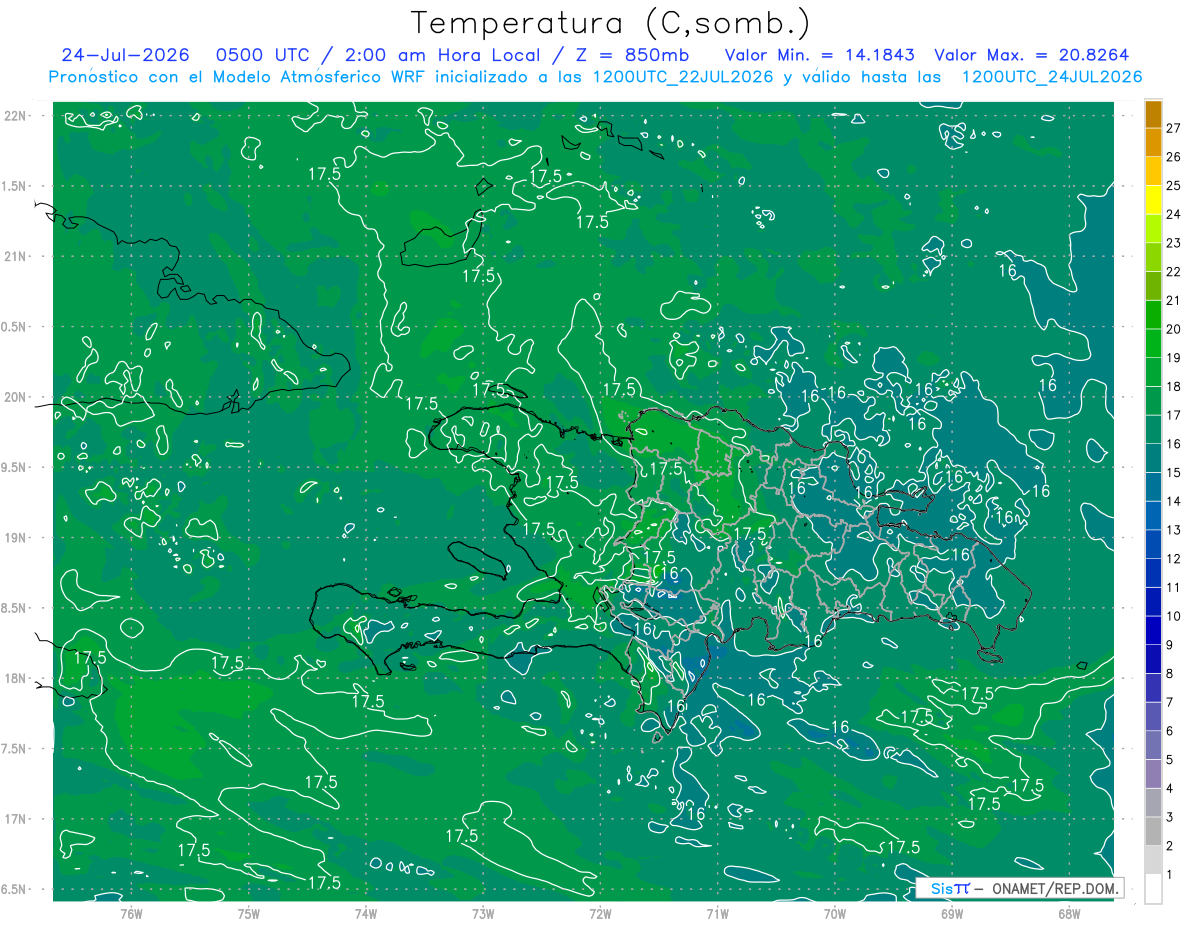Screen dimensions: 1200x927
Task: Click the "10" label on the color scale
Action: coord(1174,616)
